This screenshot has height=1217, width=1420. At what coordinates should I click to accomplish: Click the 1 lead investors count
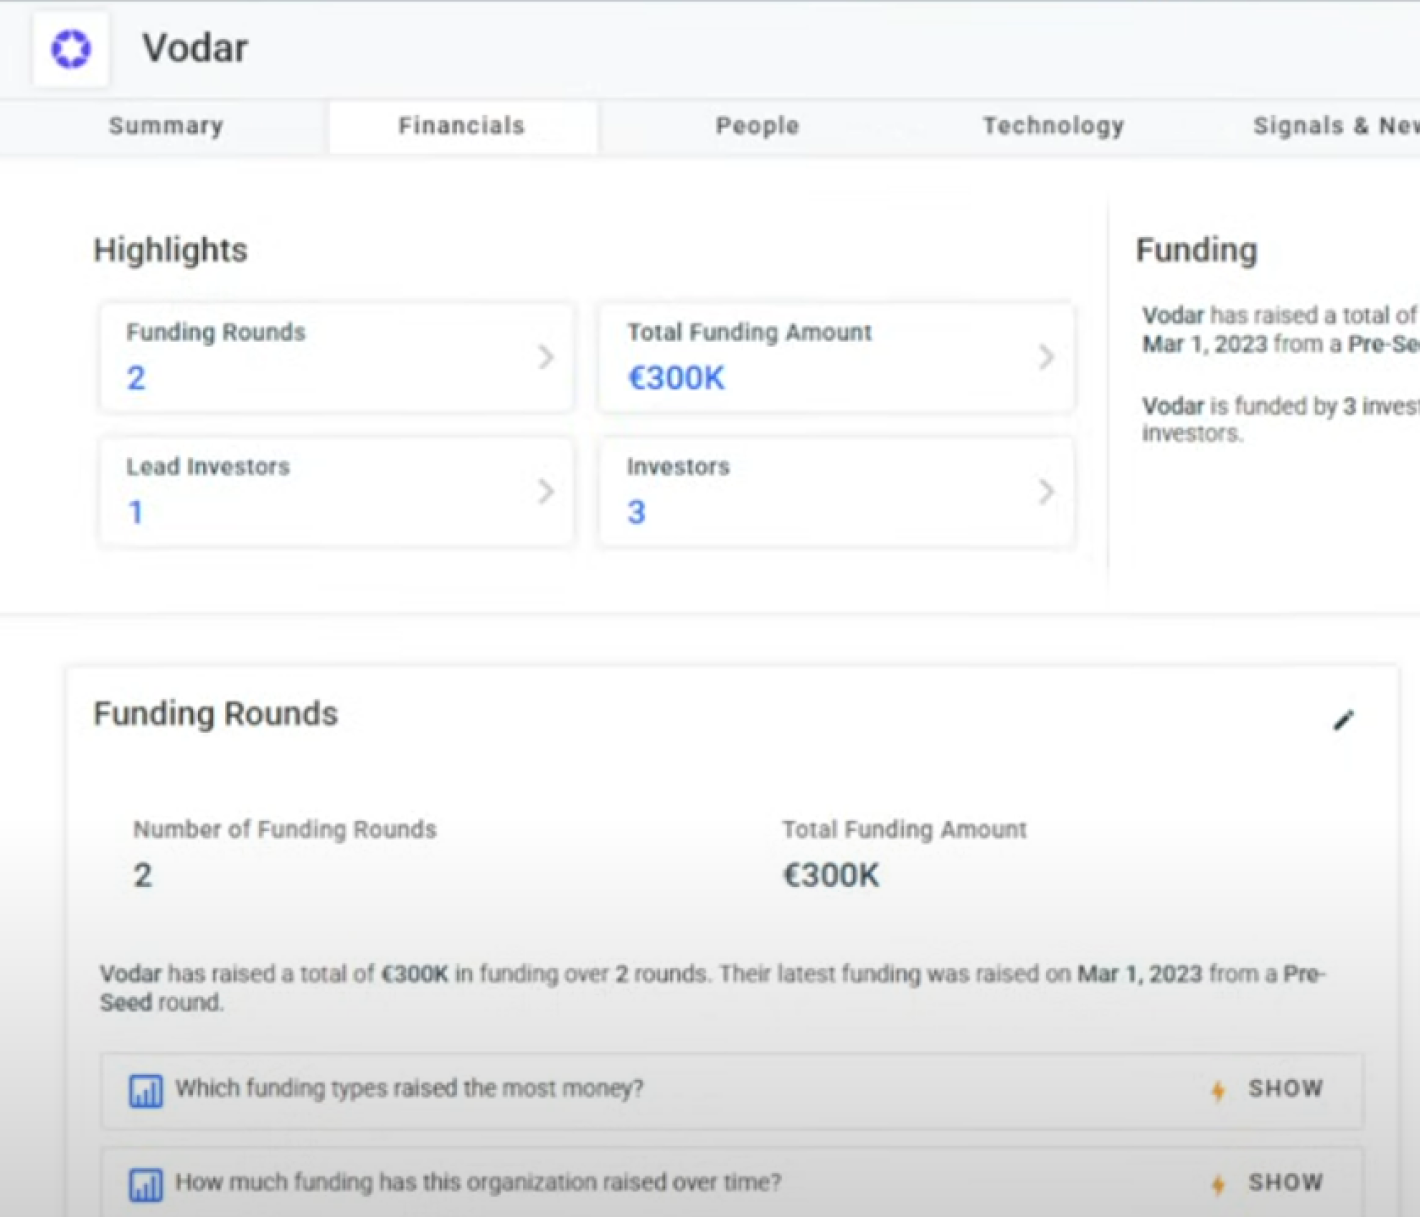click(x=136, y=512)
